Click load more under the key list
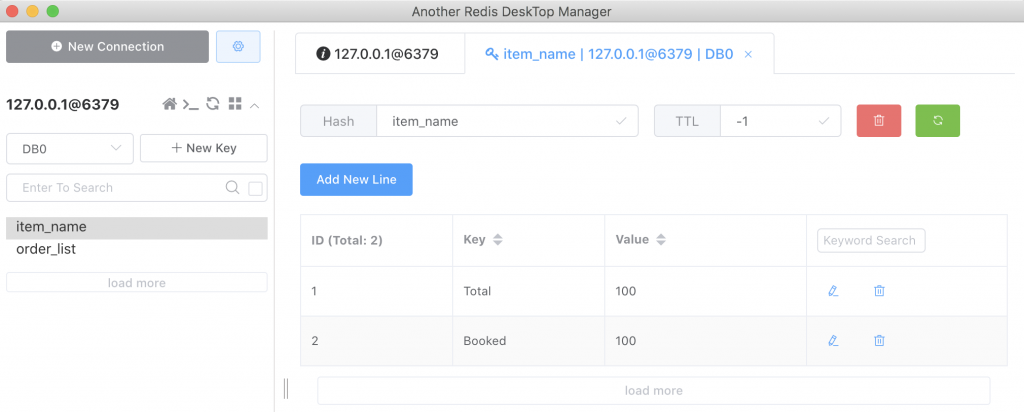This screenshot has height=412, width=1024. click(x=136, y=283)
